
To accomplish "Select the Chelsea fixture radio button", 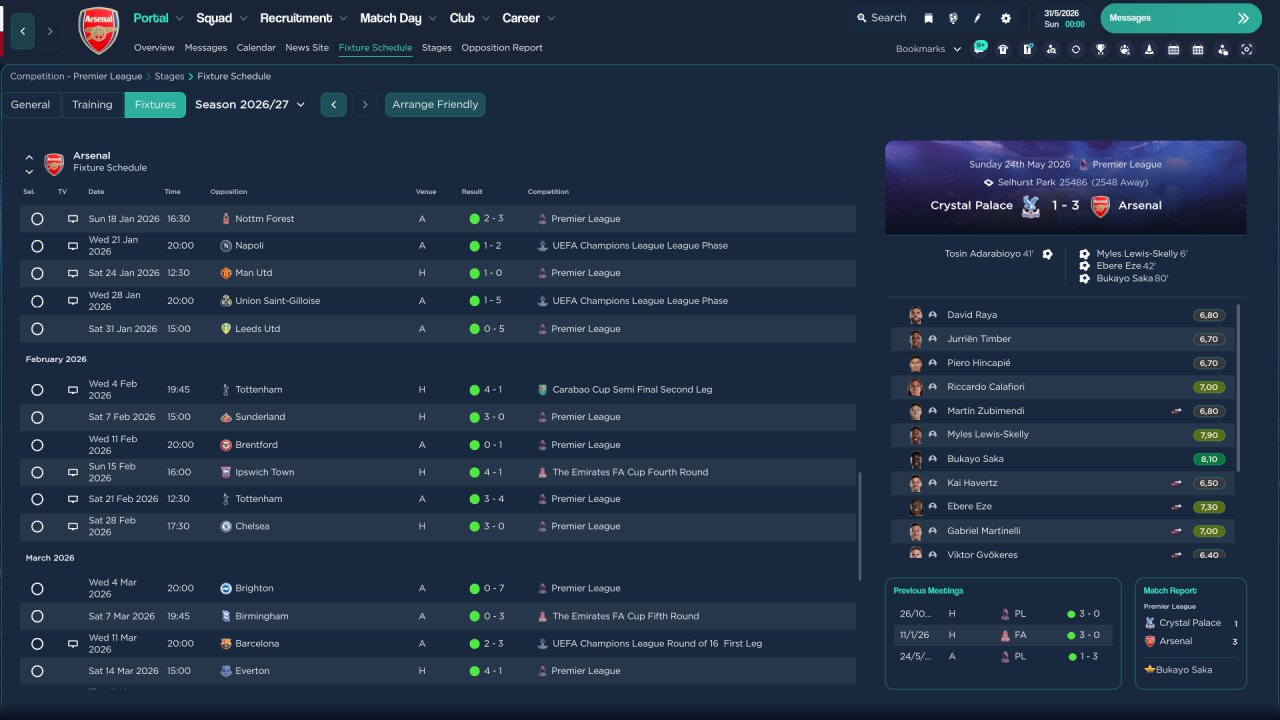I will click(37, 526).
